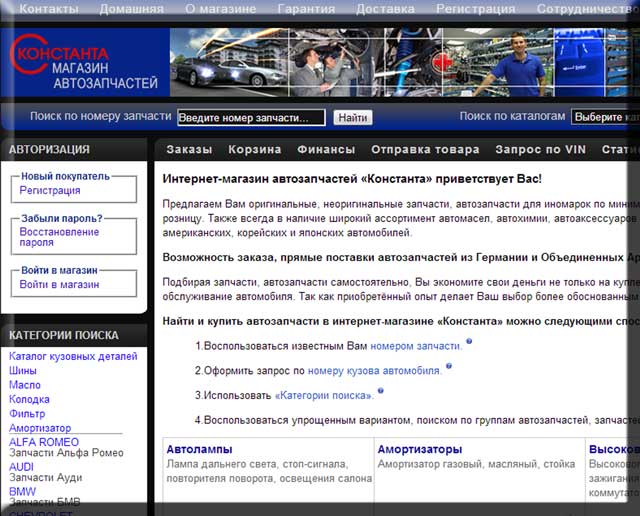Open the Контакты top menu item

(x=50, y=9)
